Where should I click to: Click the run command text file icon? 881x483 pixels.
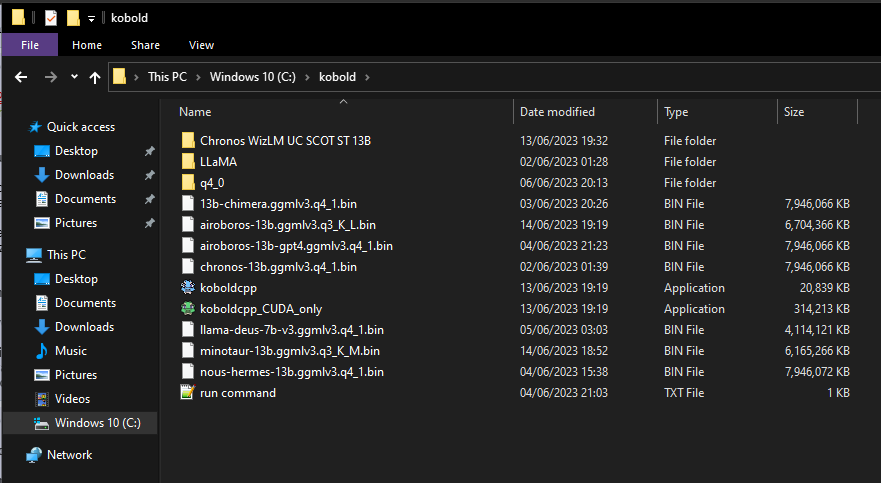click(188, 392)
